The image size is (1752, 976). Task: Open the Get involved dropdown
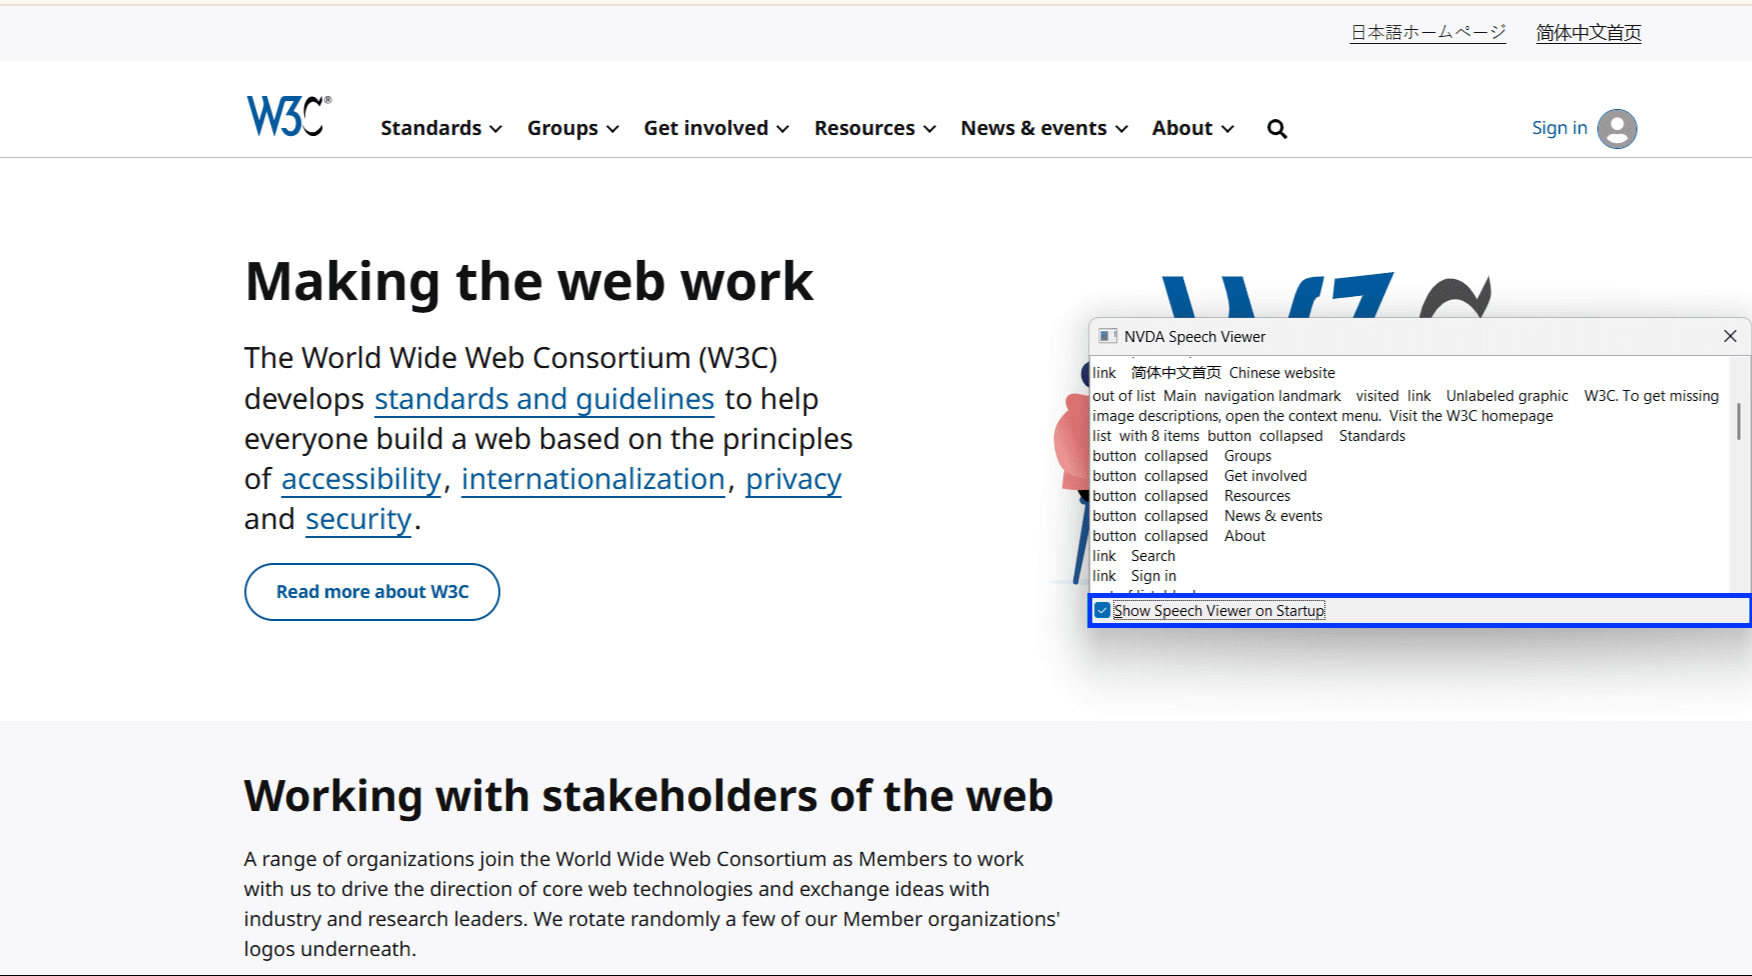click(x=716, y=129)
